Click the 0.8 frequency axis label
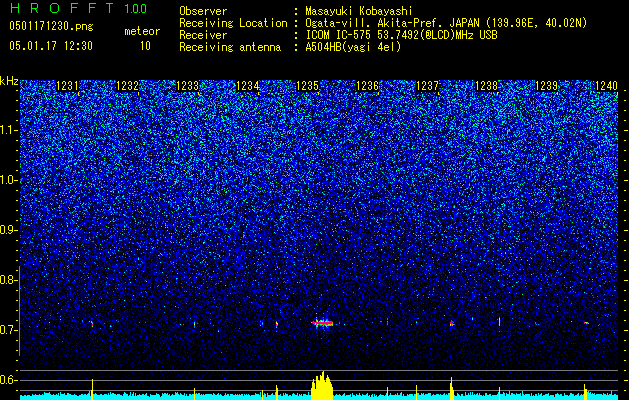 point(8,280)
